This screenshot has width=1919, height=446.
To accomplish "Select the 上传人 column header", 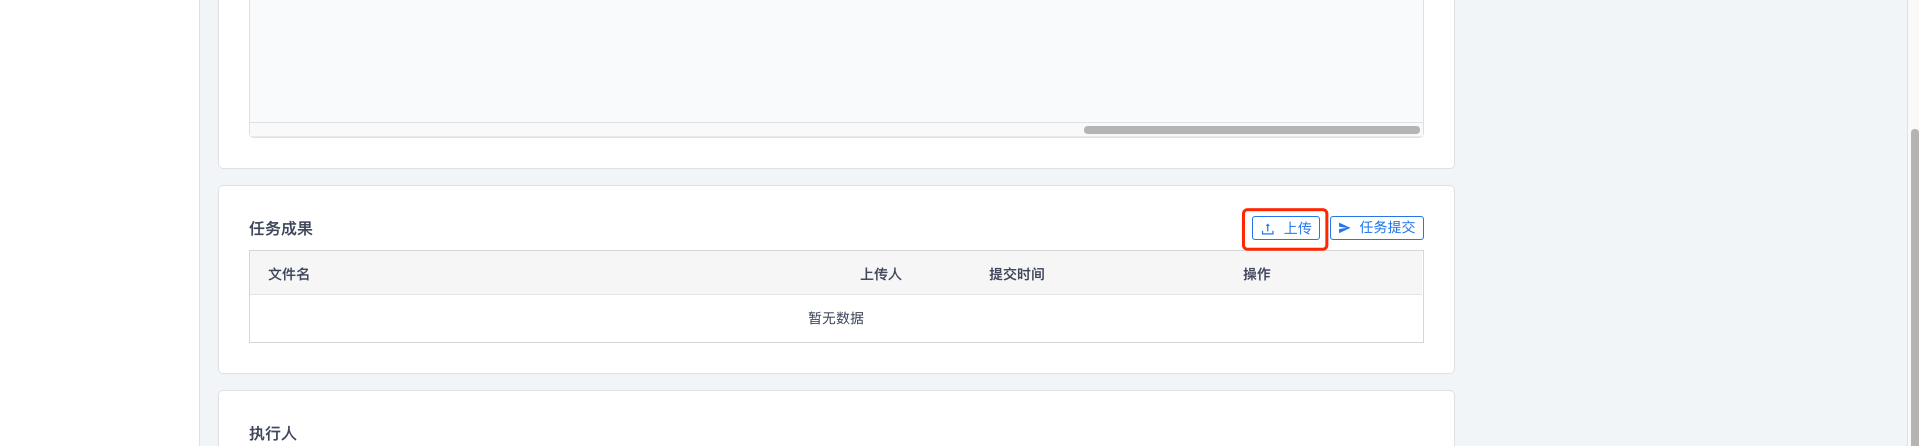I will 881,274.
